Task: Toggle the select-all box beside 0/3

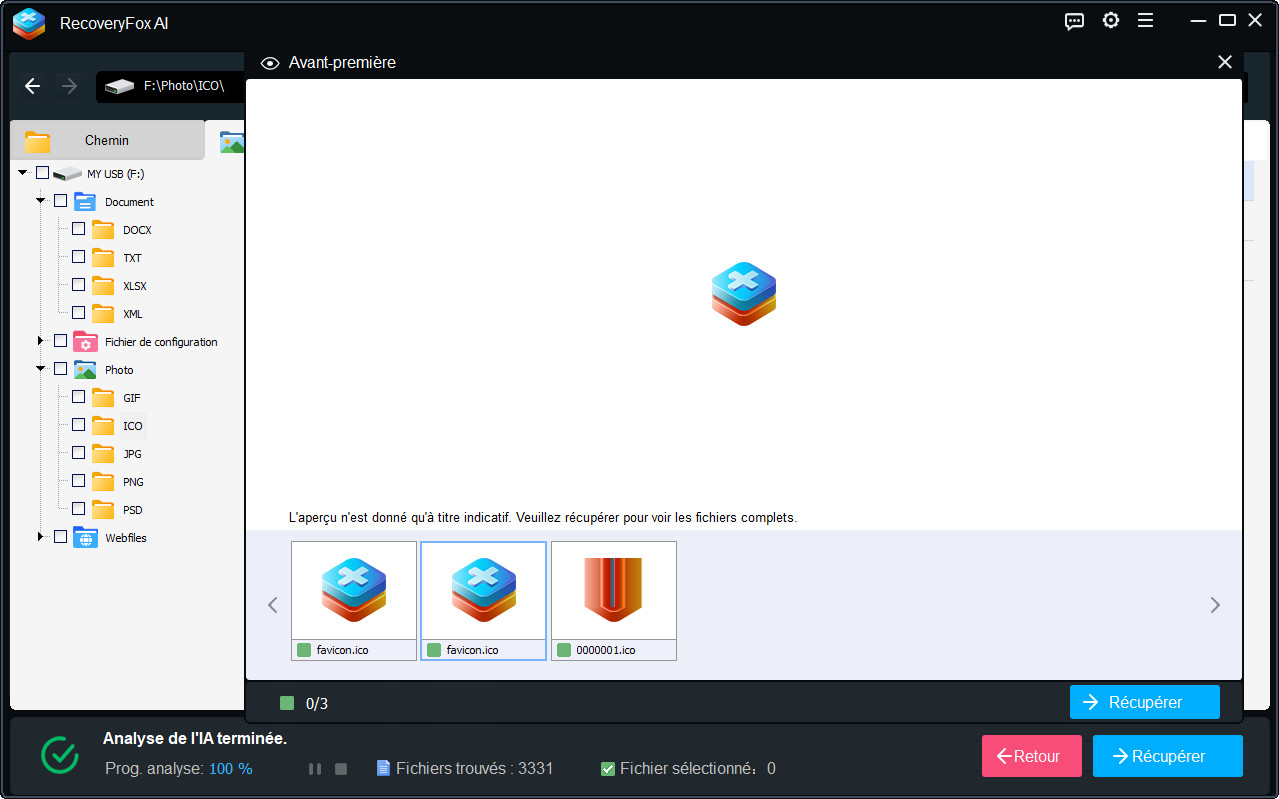Action: click(x=287, y=703)
